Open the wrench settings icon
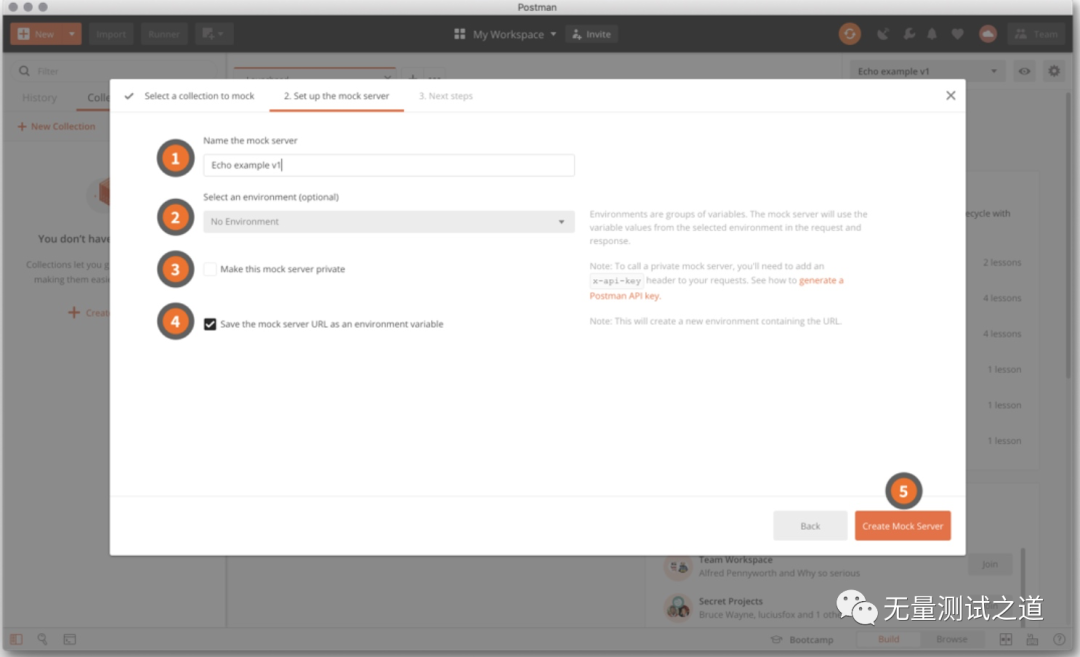This screenshot has width=1080, height=657. (909, 34)
